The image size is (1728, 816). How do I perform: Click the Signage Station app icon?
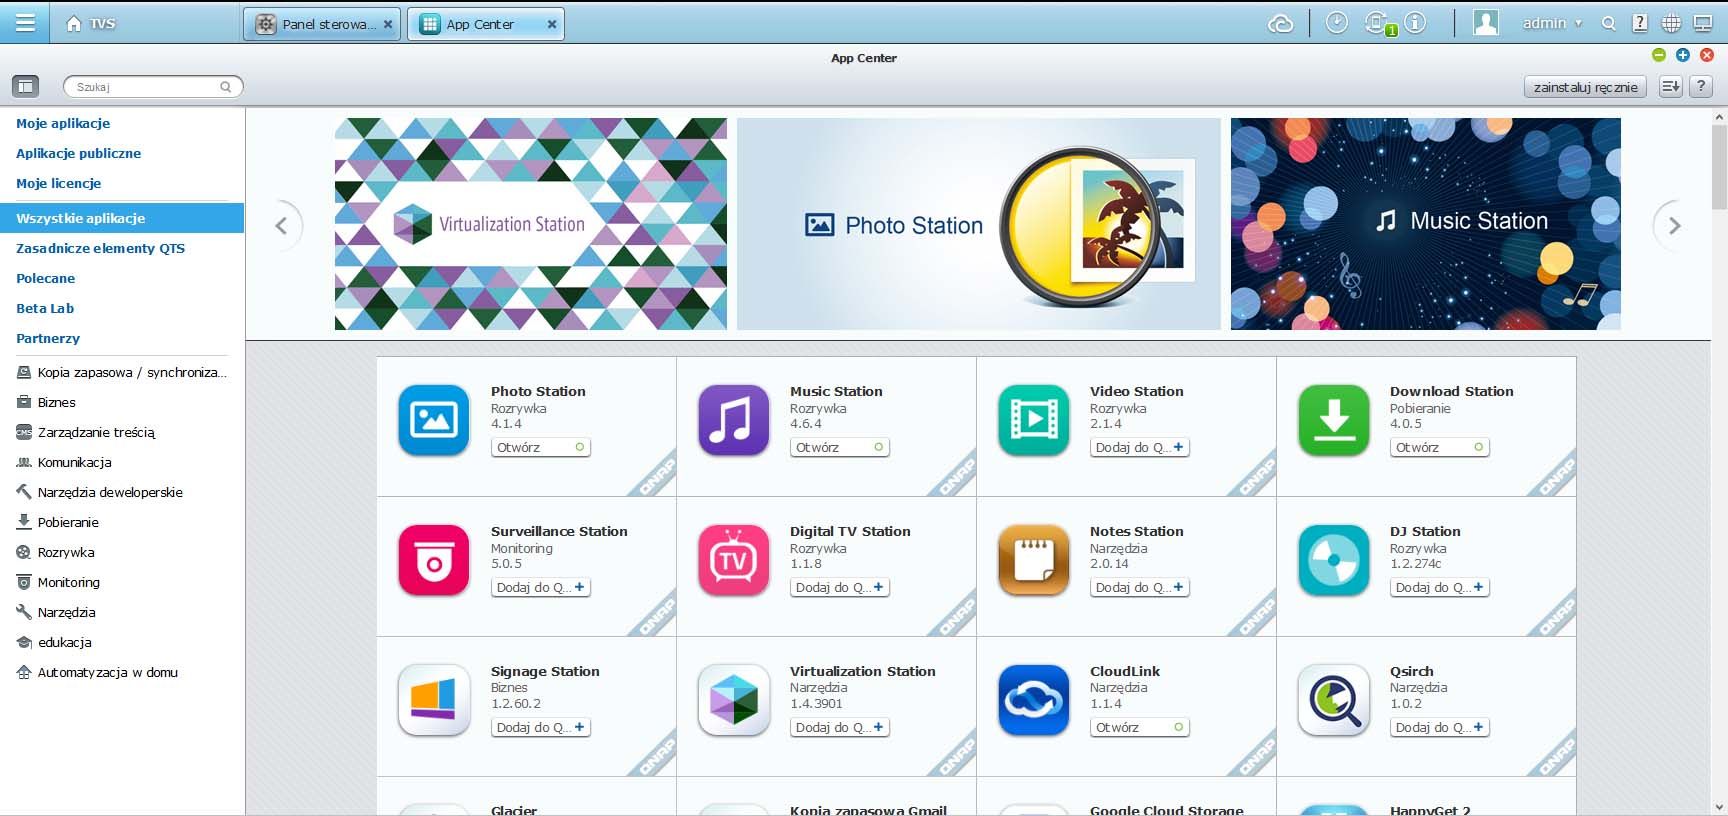[x=434, y=700]
